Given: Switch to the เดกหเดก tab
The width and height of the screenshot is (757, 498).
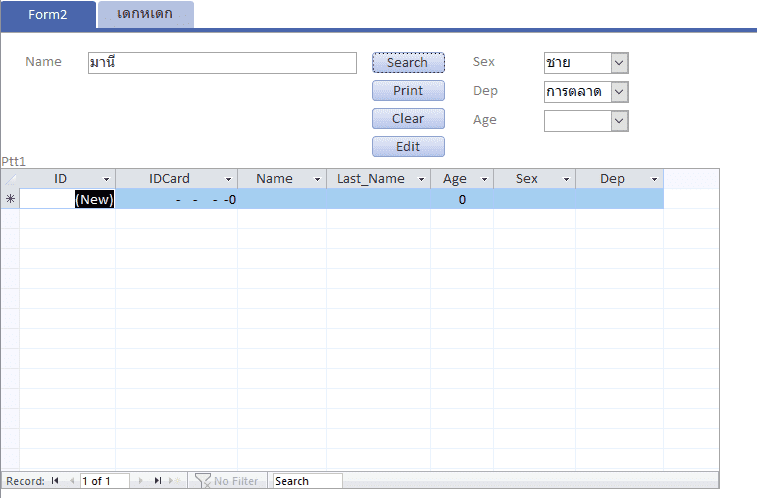Looking at the screenshot, I should (x=145, y=14).
